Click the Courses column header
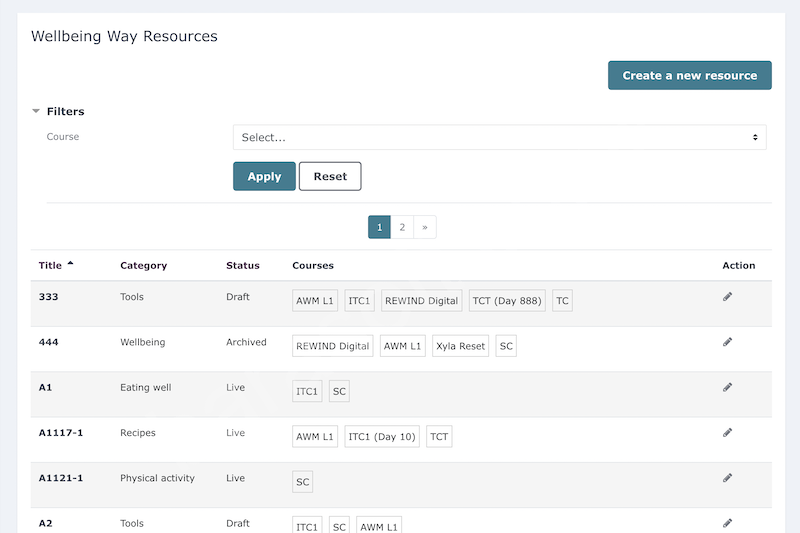The image size is (800, 533). click(313, 265)
